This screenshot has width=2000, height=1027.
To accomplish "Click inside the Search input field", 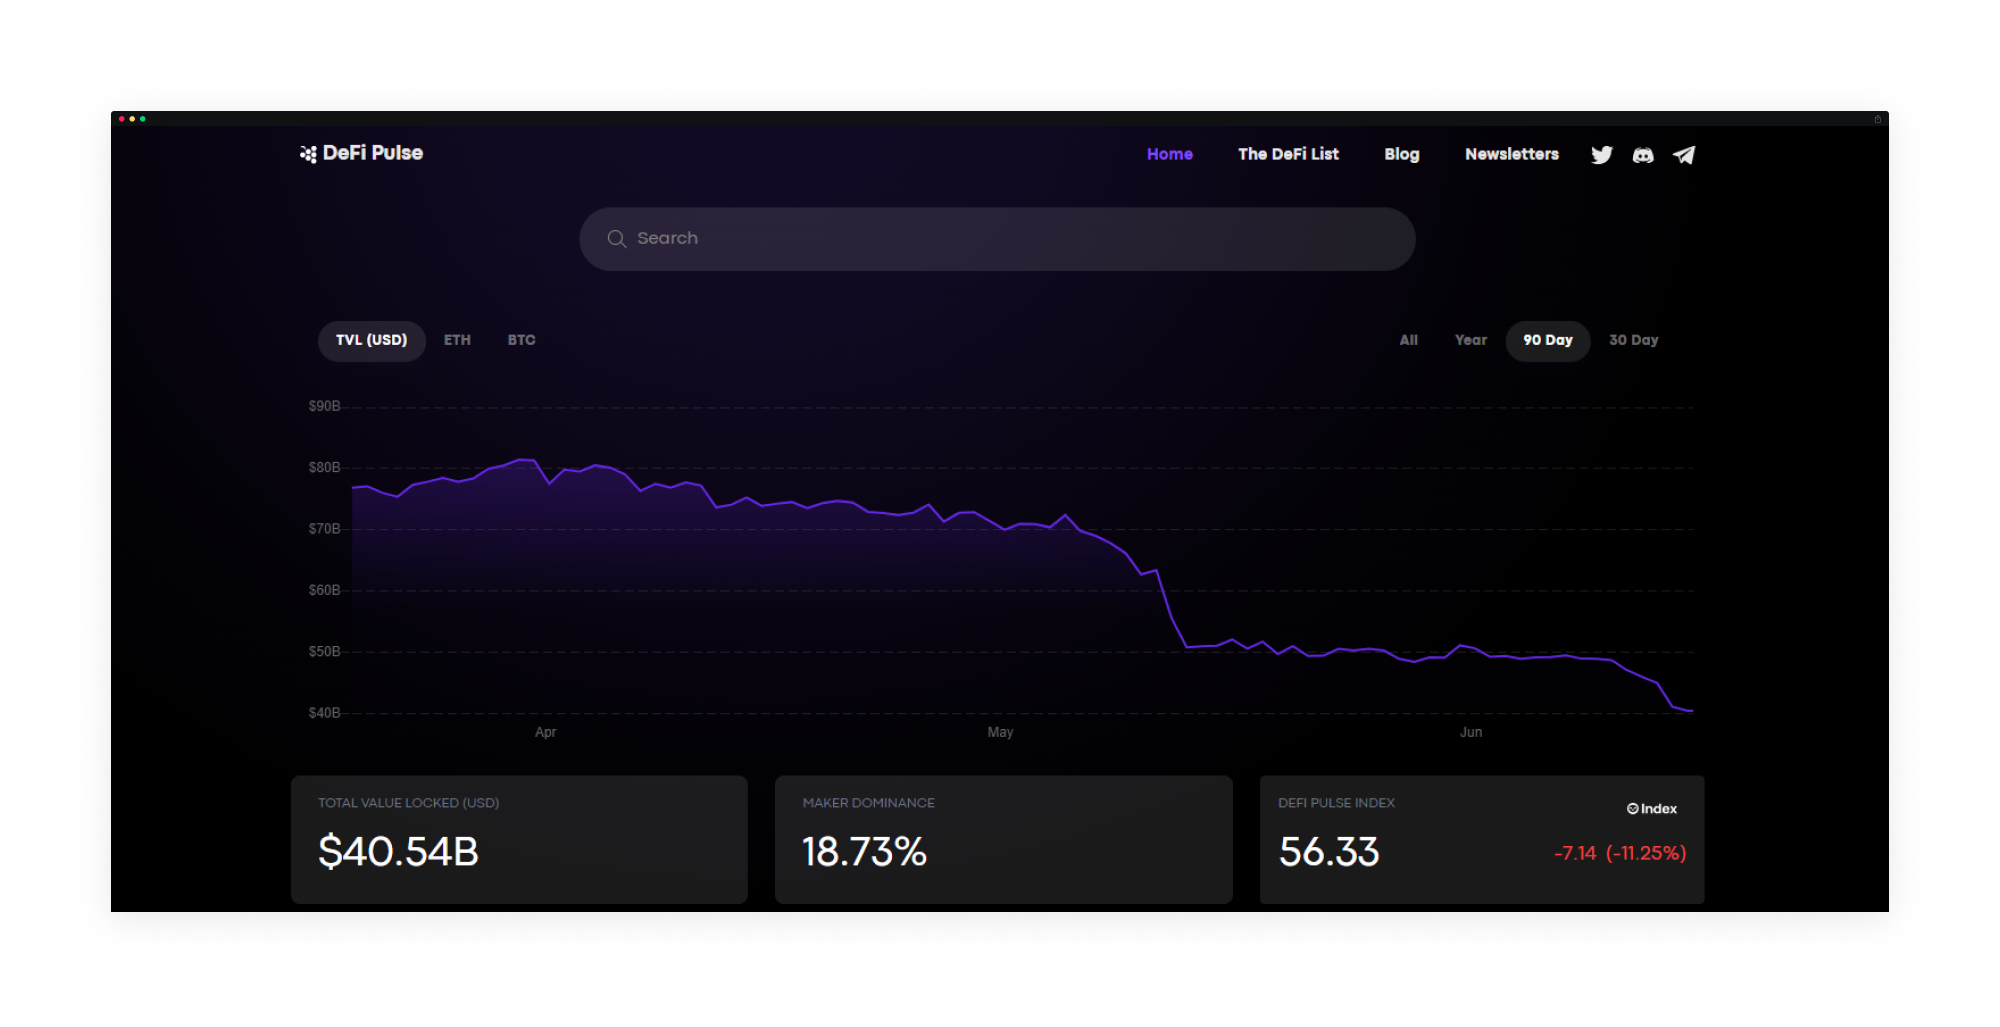I will (x=997, y=239).
